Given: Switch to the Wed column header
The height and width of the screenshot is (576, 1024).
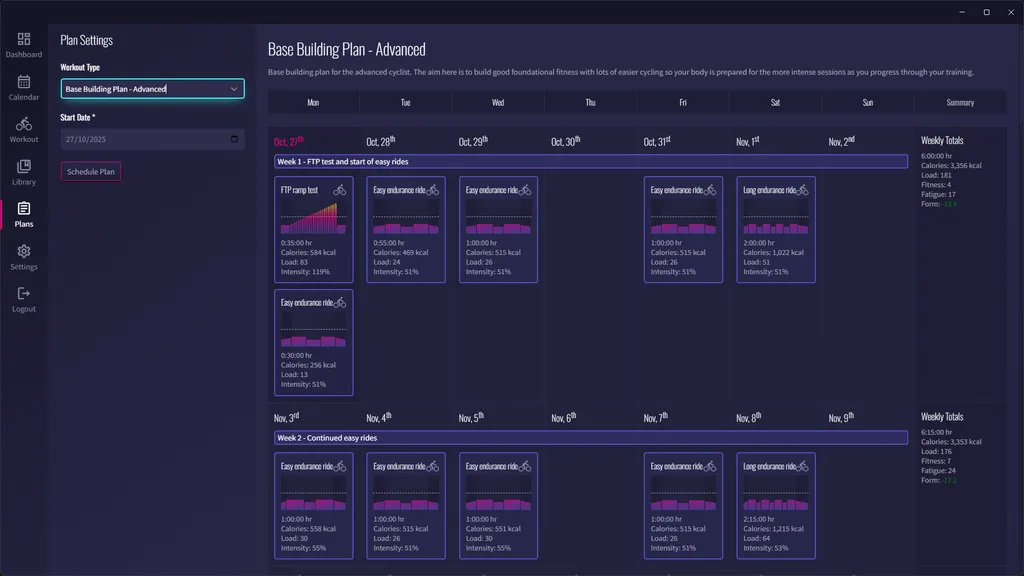Looking at the screenshot, I should click(x=497, y=101).
